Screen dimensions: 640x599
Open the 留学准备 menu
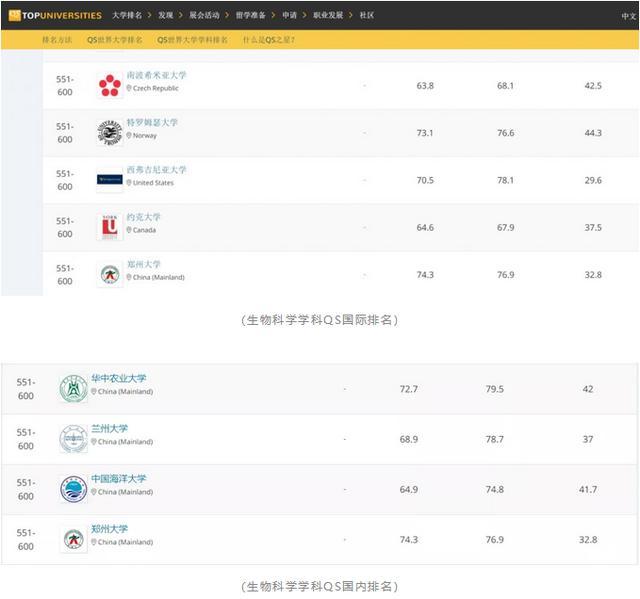coord(251,15)
